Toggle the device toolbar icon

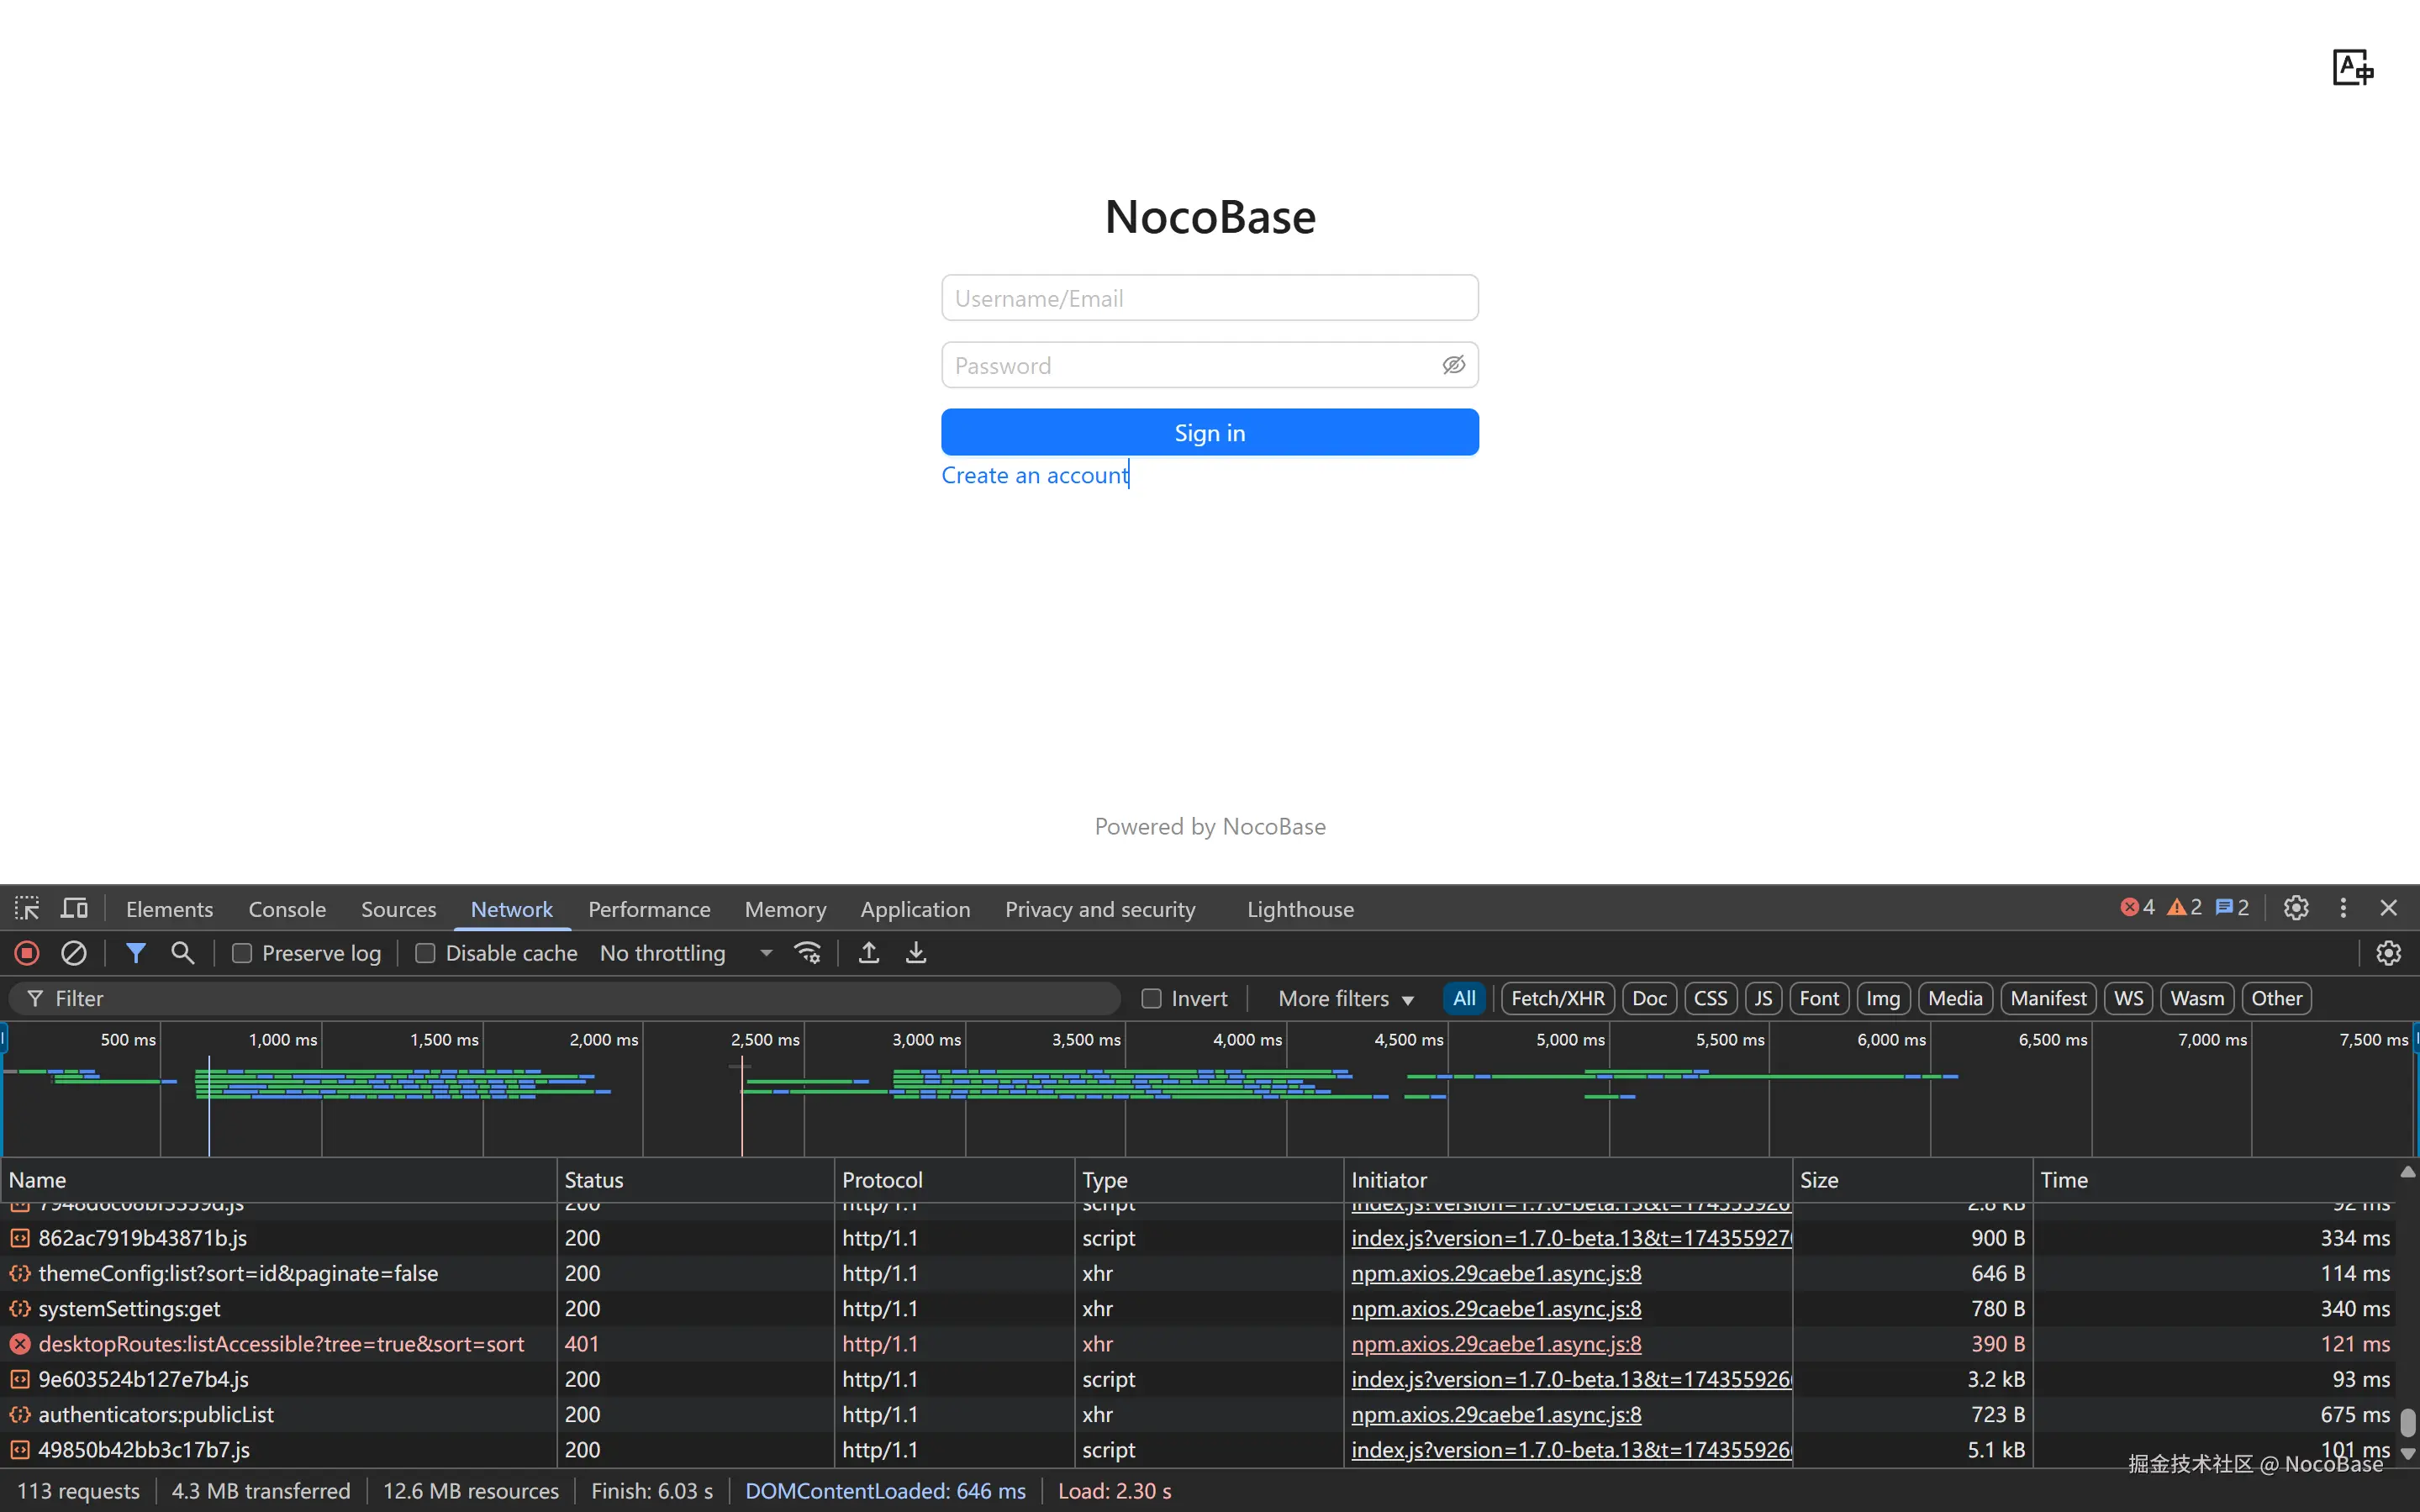pos(74,908)
